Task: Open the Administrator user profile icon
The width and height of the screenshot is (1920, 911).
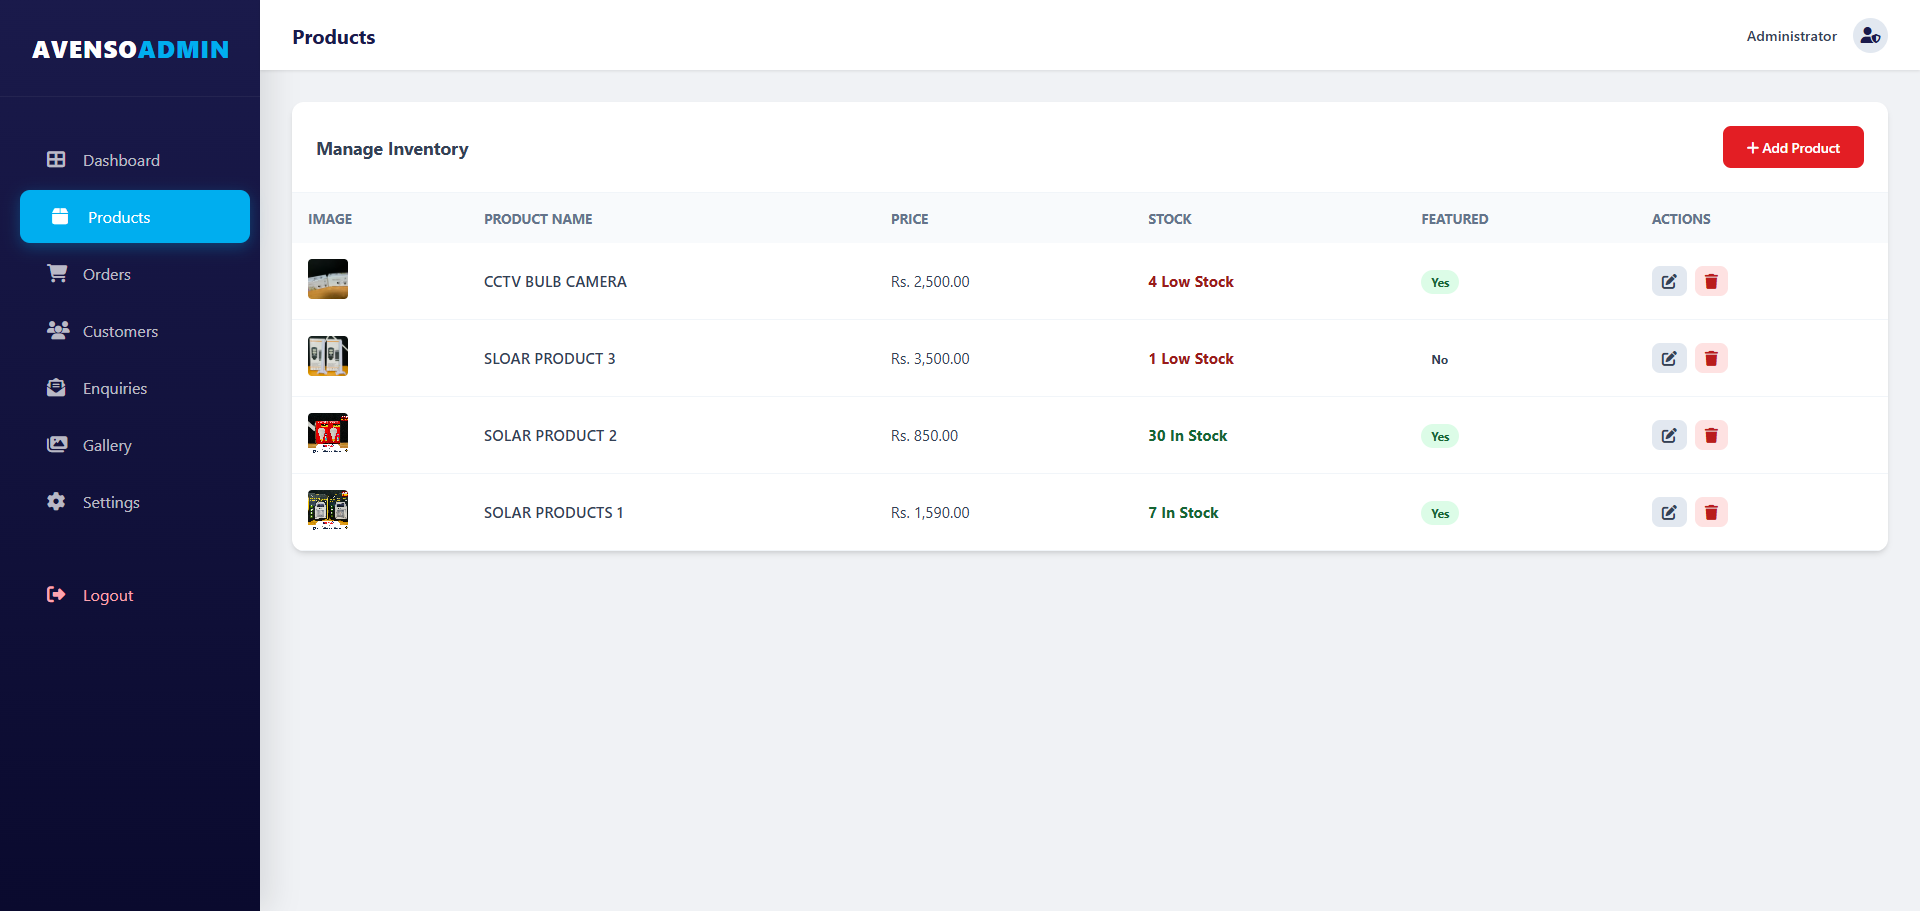Action: click(1870, 36)
